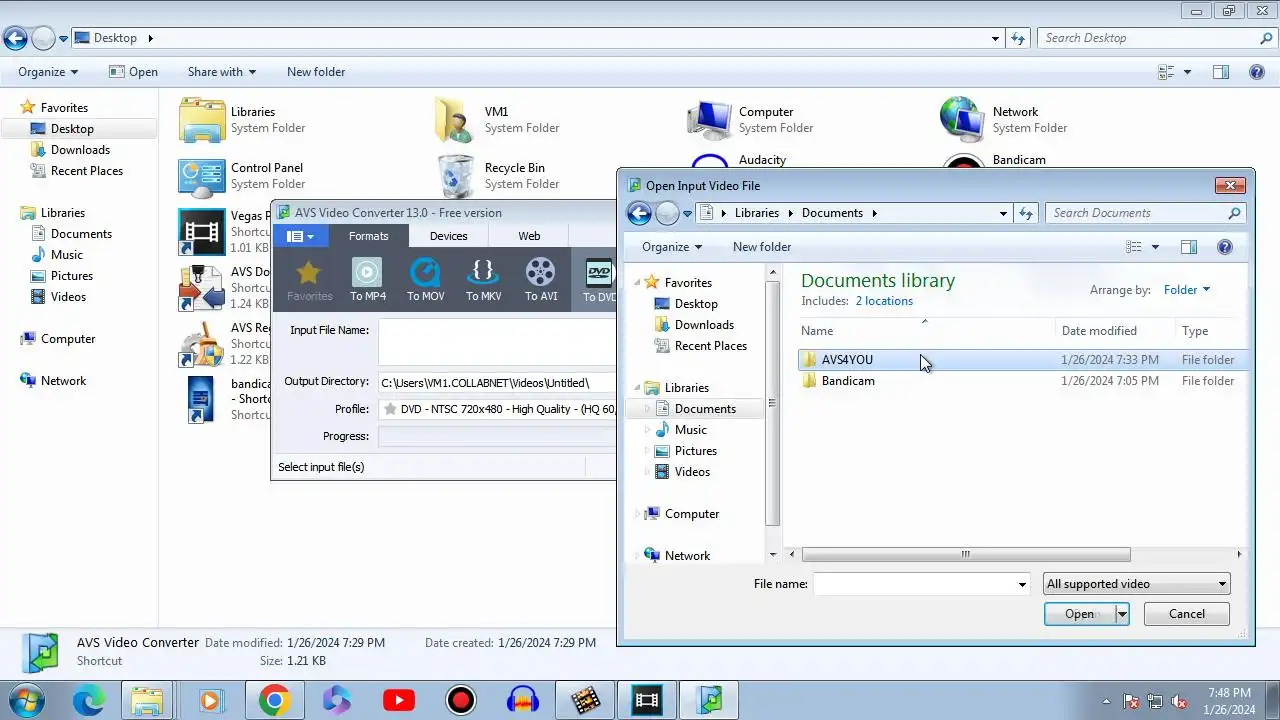Choose the To MKV format icon
The width and height of the screenshot is (1280, 720).
(484, 279)
